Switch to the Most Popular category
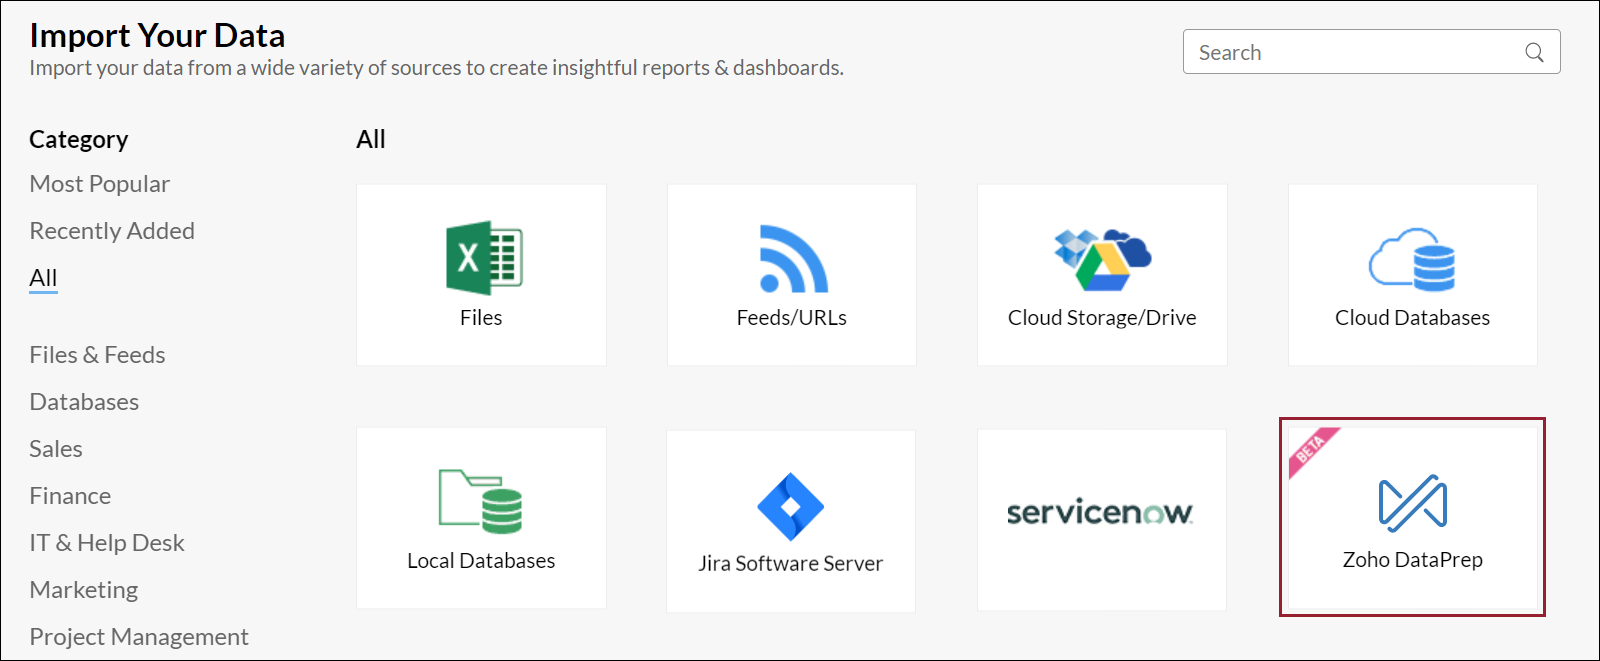 coord(99,183)
